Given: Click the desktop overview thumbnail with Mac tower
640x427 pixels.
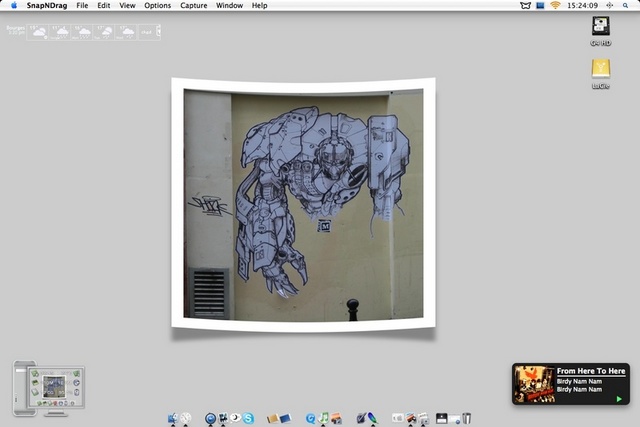Looking at the screenshot, I should coord(49,388).
